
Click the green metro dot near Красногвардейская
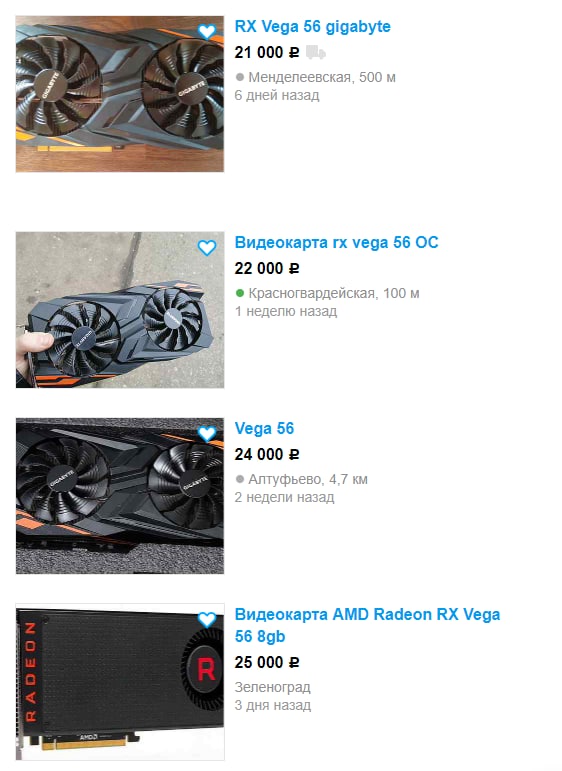[240, 294]
